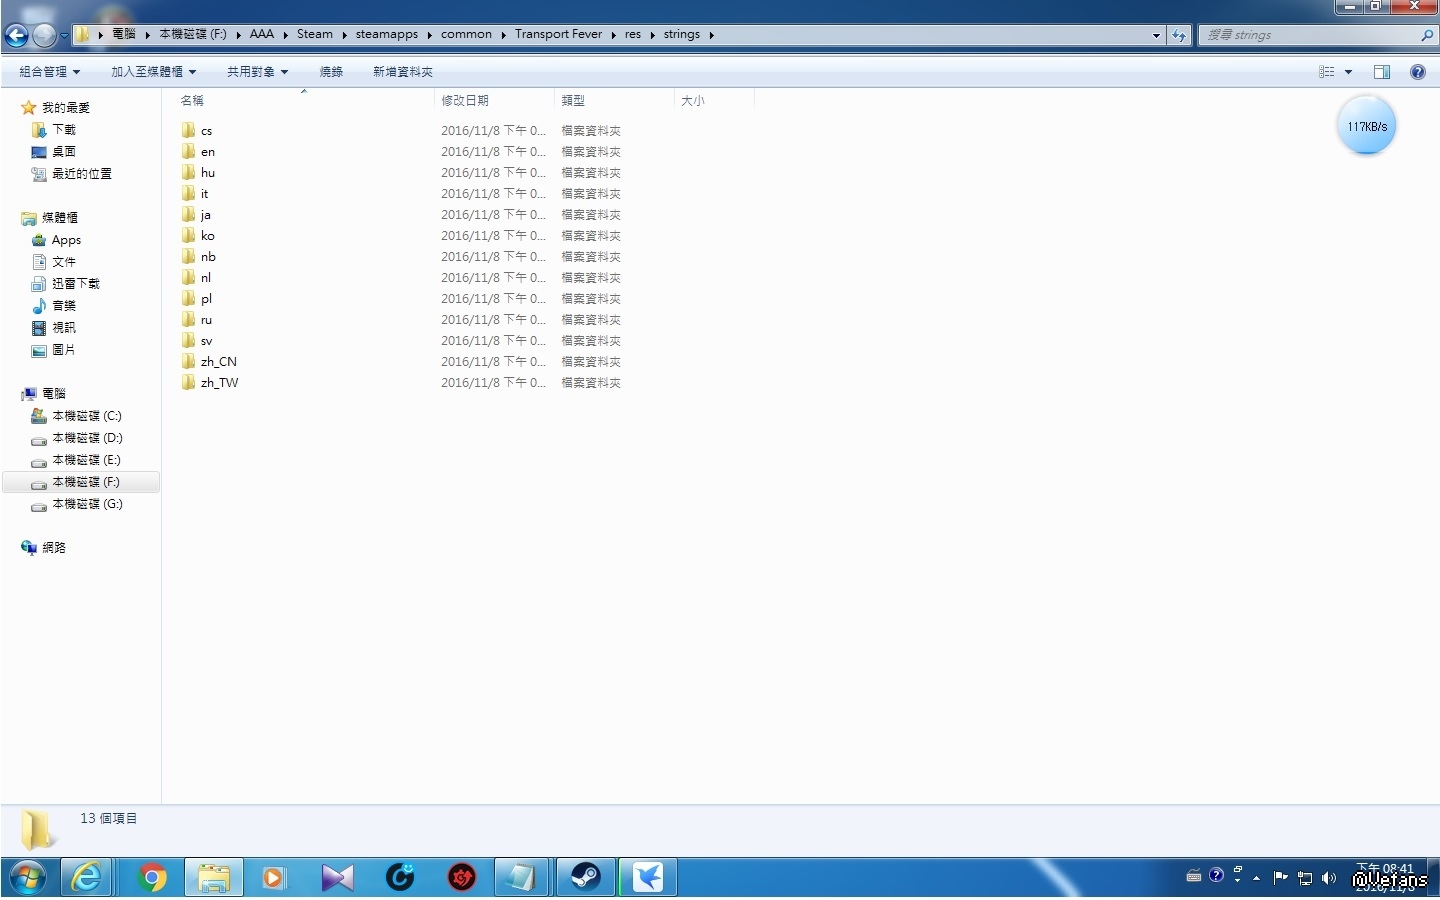Open the Visual Studio taskbar icon
Viewport: 1440px width, 900px height.
pos(337,878)
